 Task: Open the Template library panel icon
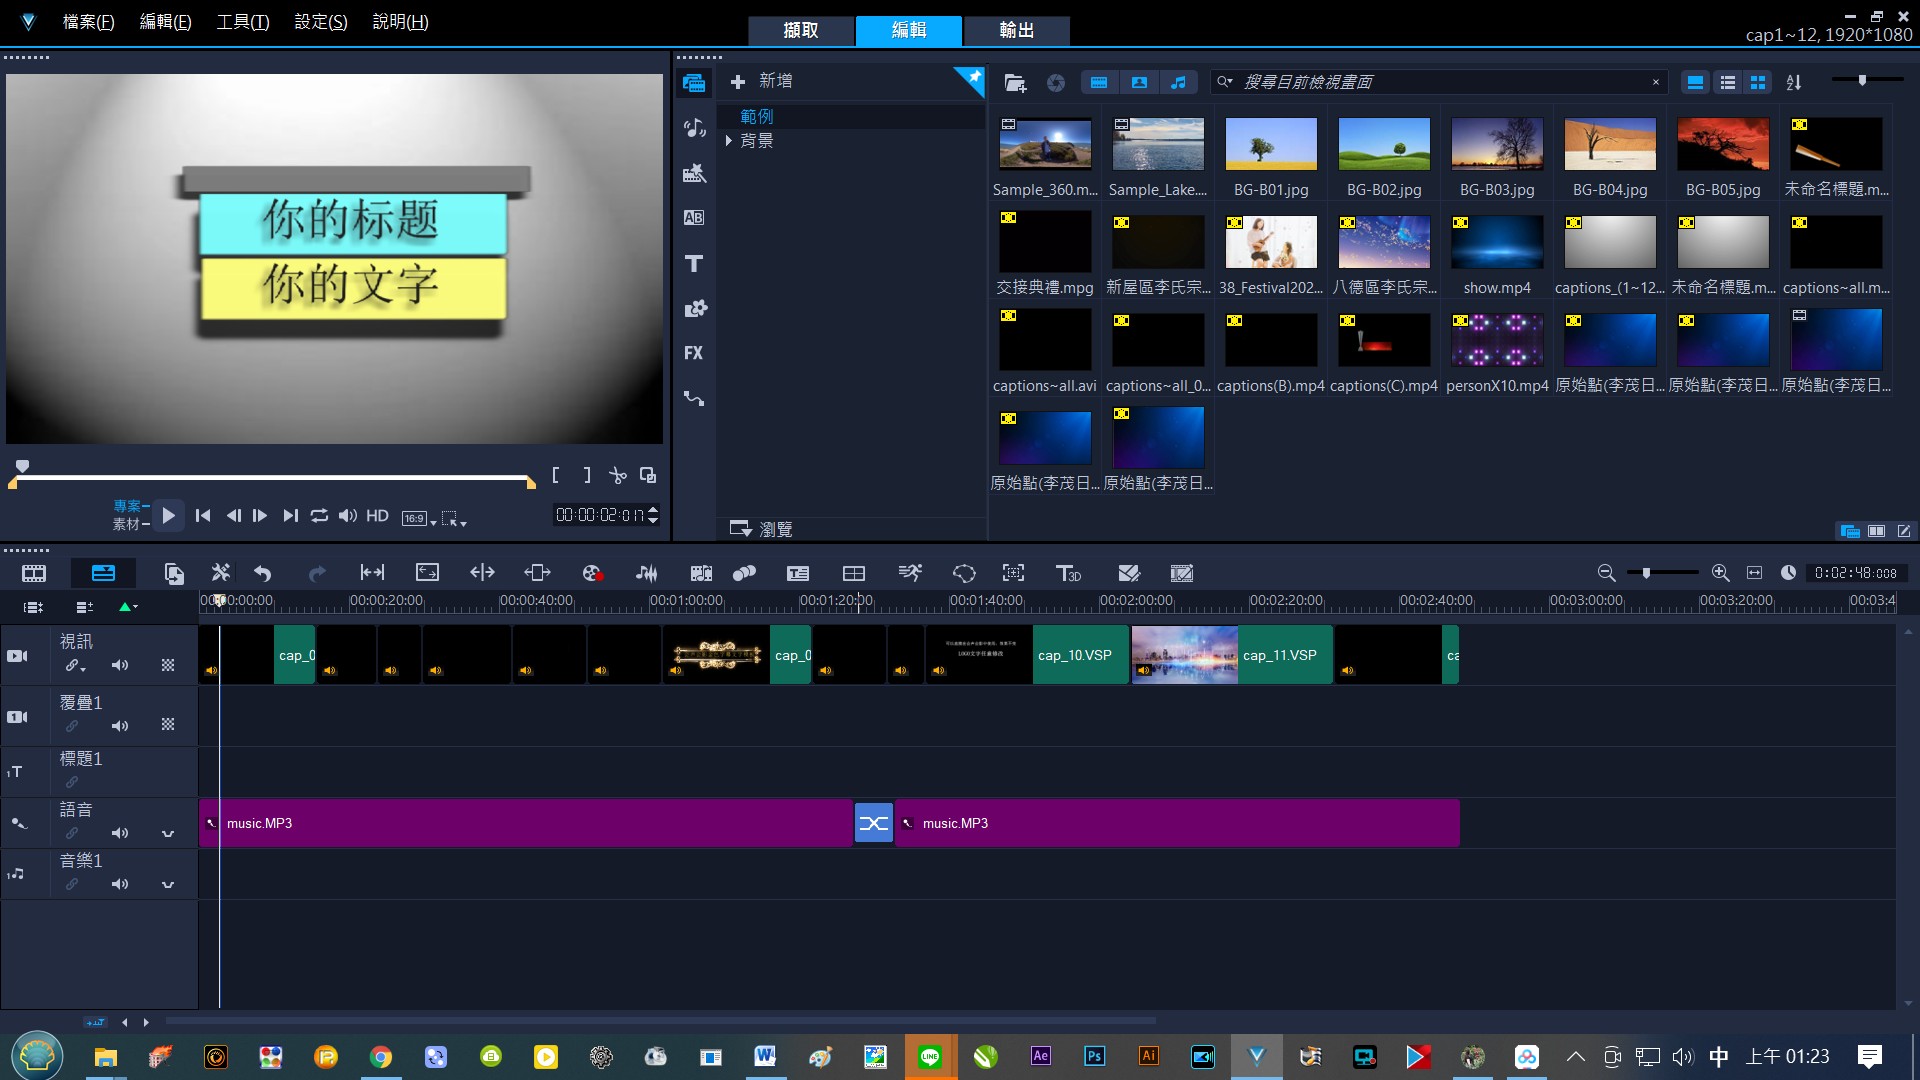tap(694, 173)
